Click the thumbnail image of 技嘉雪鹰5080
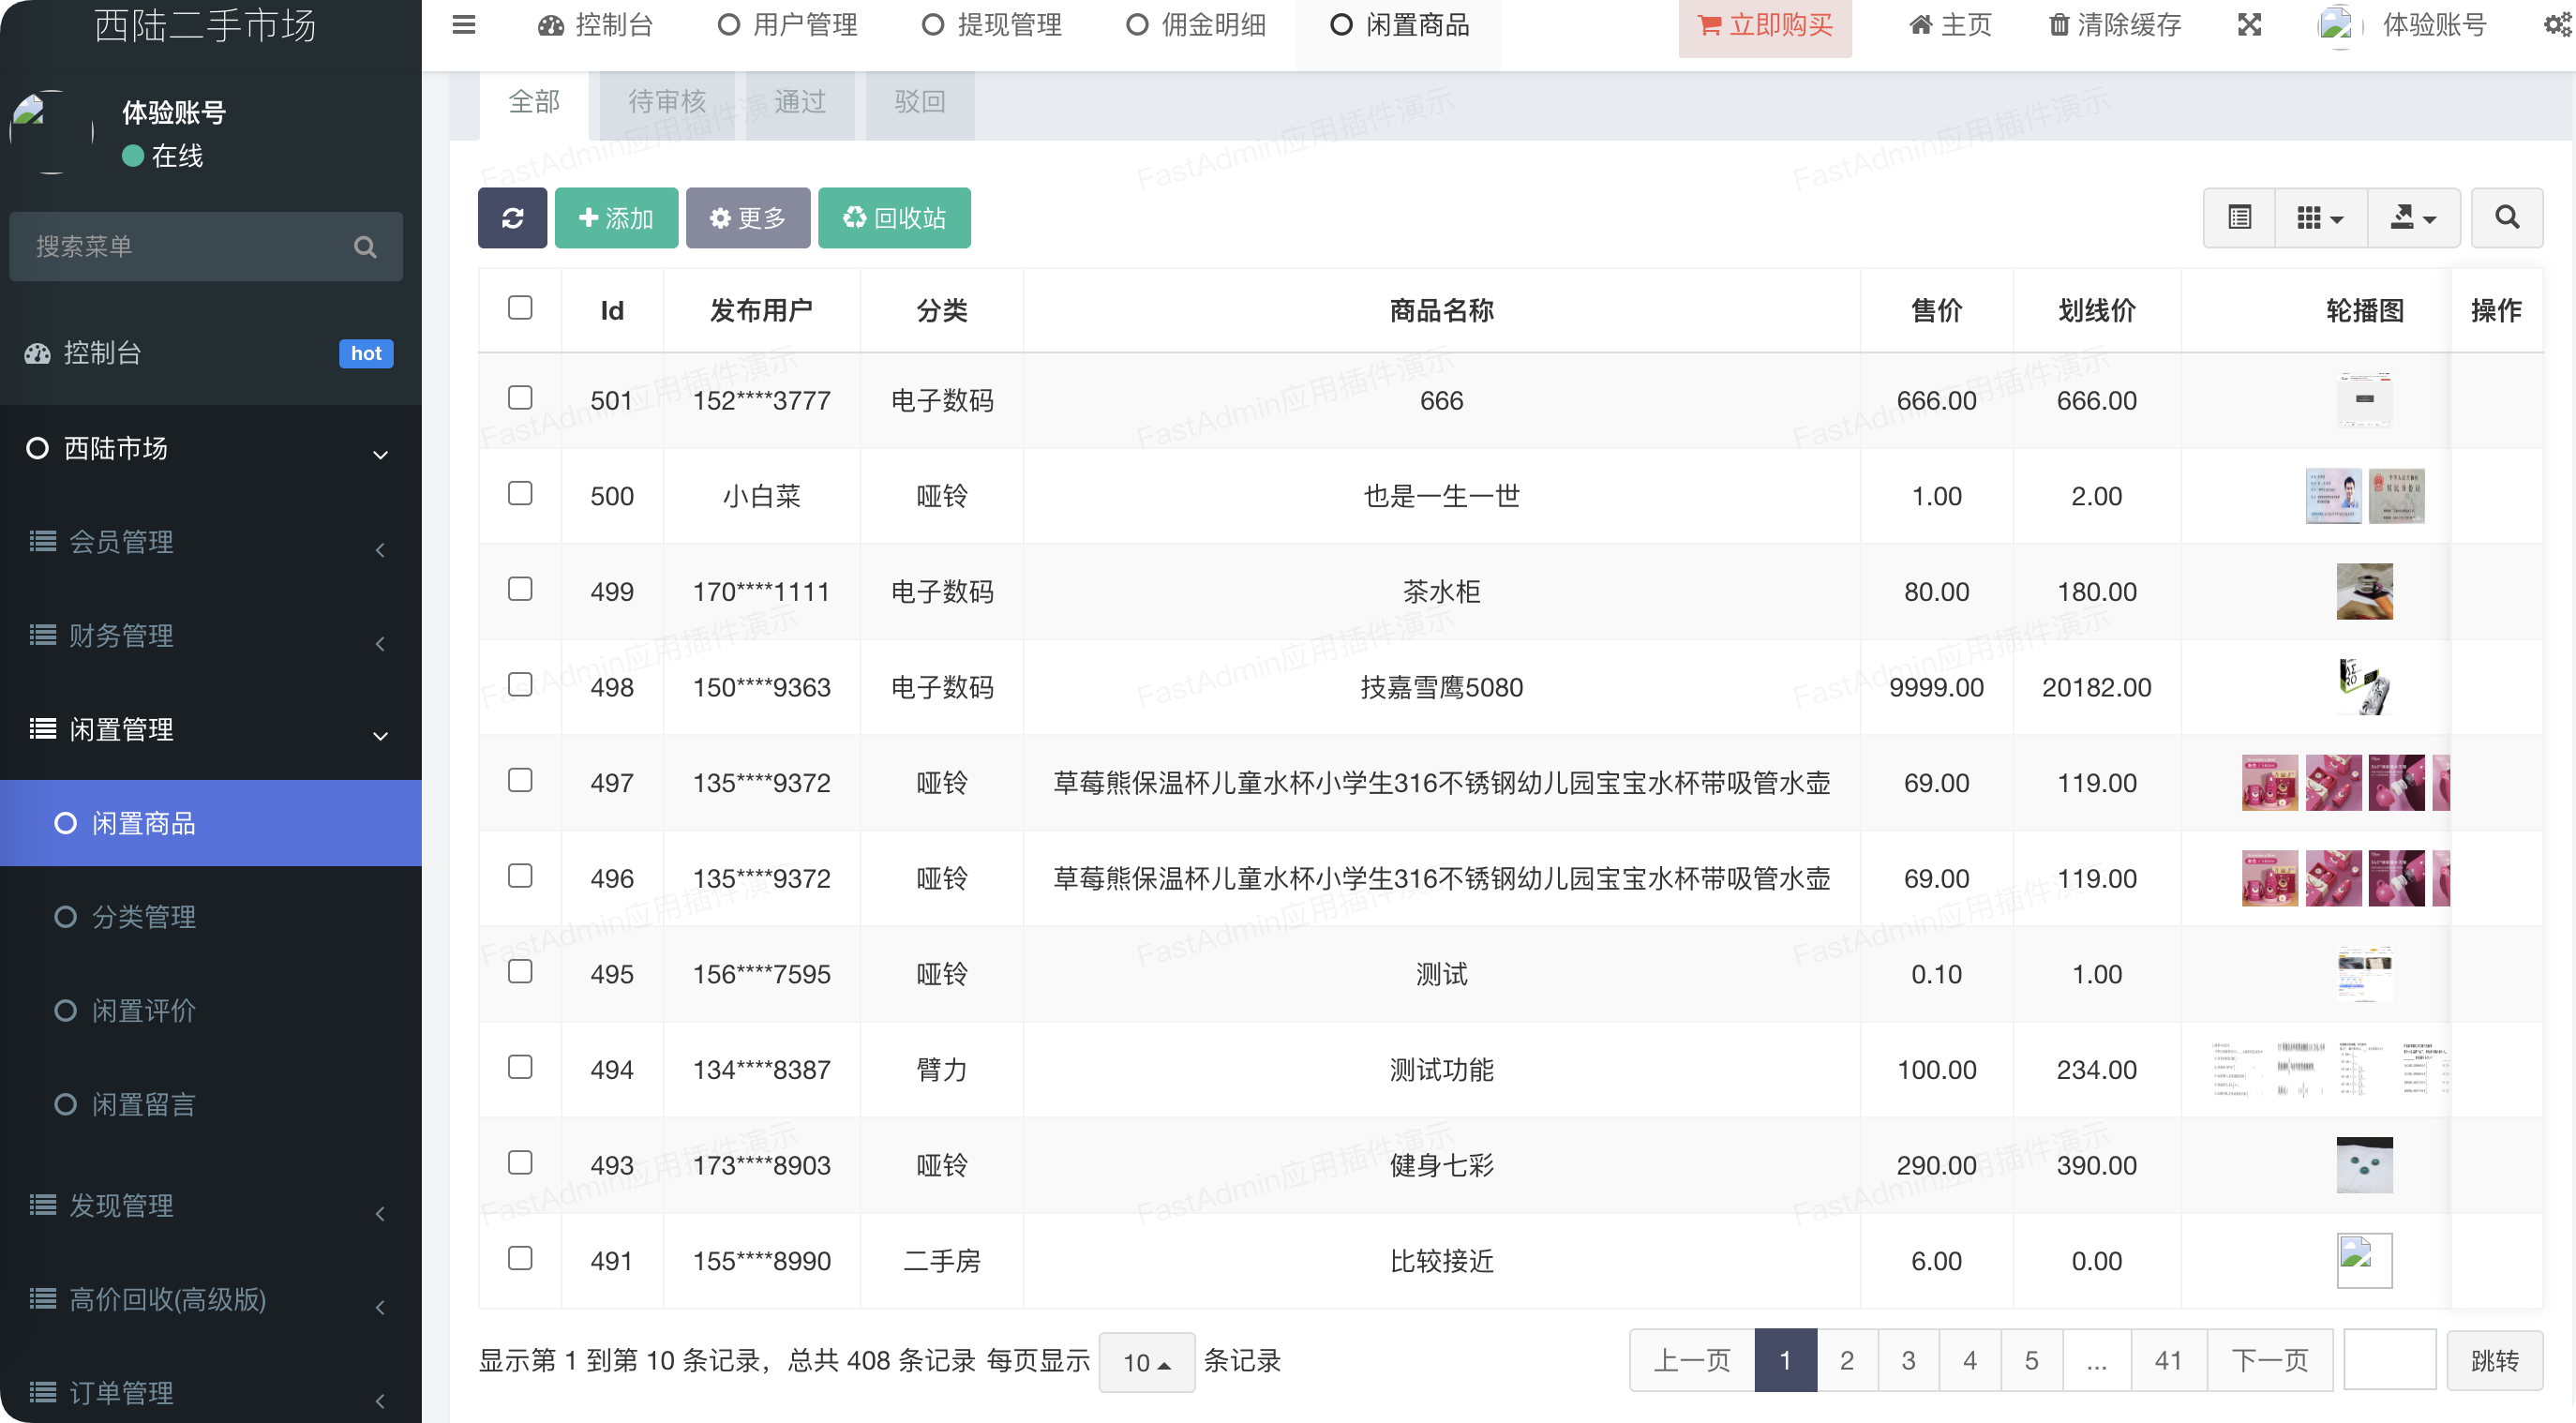 (2364, 686)
